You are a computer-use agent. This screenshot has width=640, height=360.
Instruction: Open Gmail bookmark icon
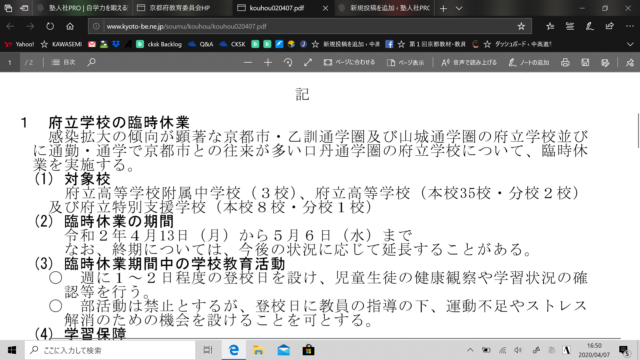(x=92, y=44)
